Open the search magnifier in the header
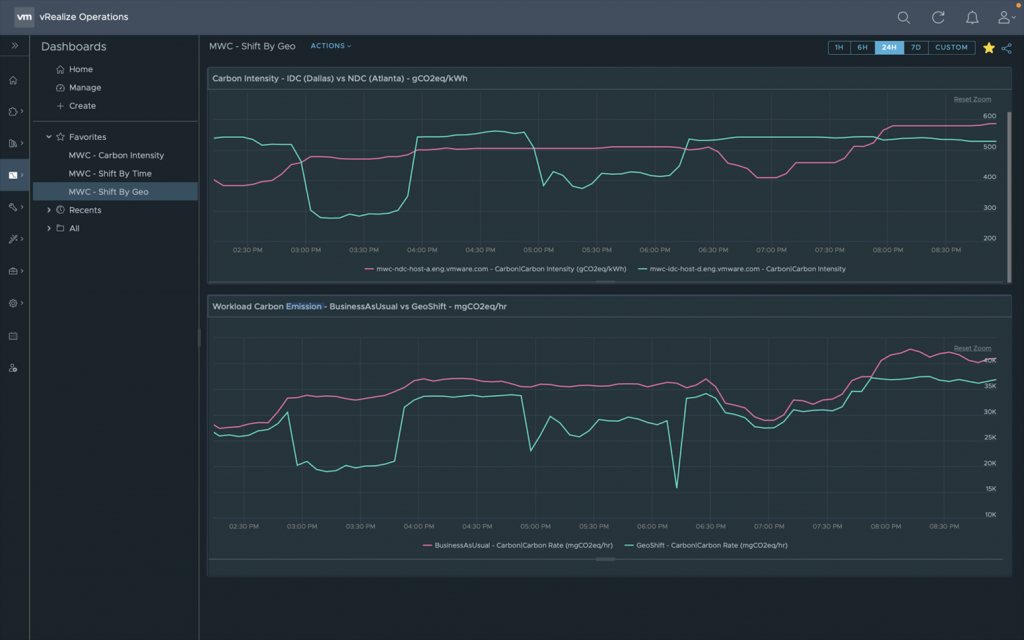 tap(903, 17)
